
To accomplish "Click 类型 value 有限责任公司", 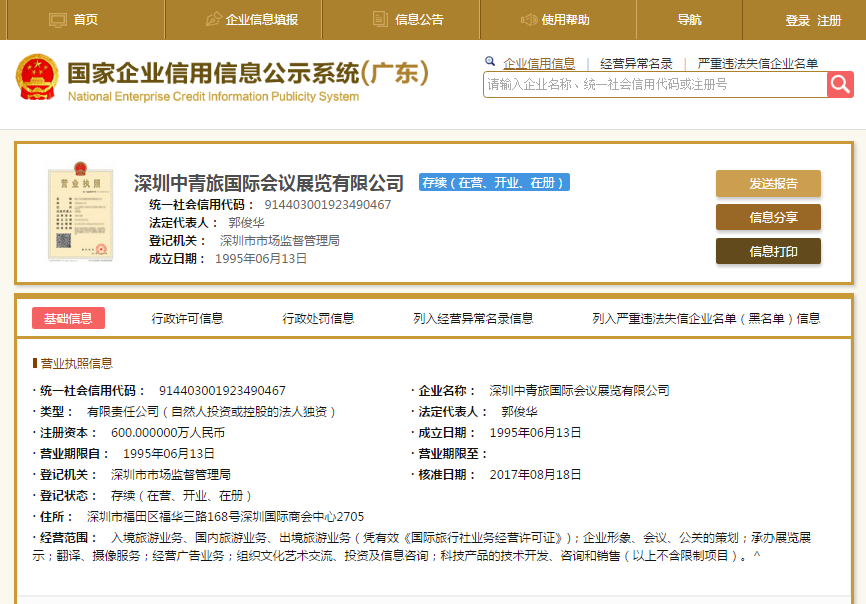I will coord(211,412).
